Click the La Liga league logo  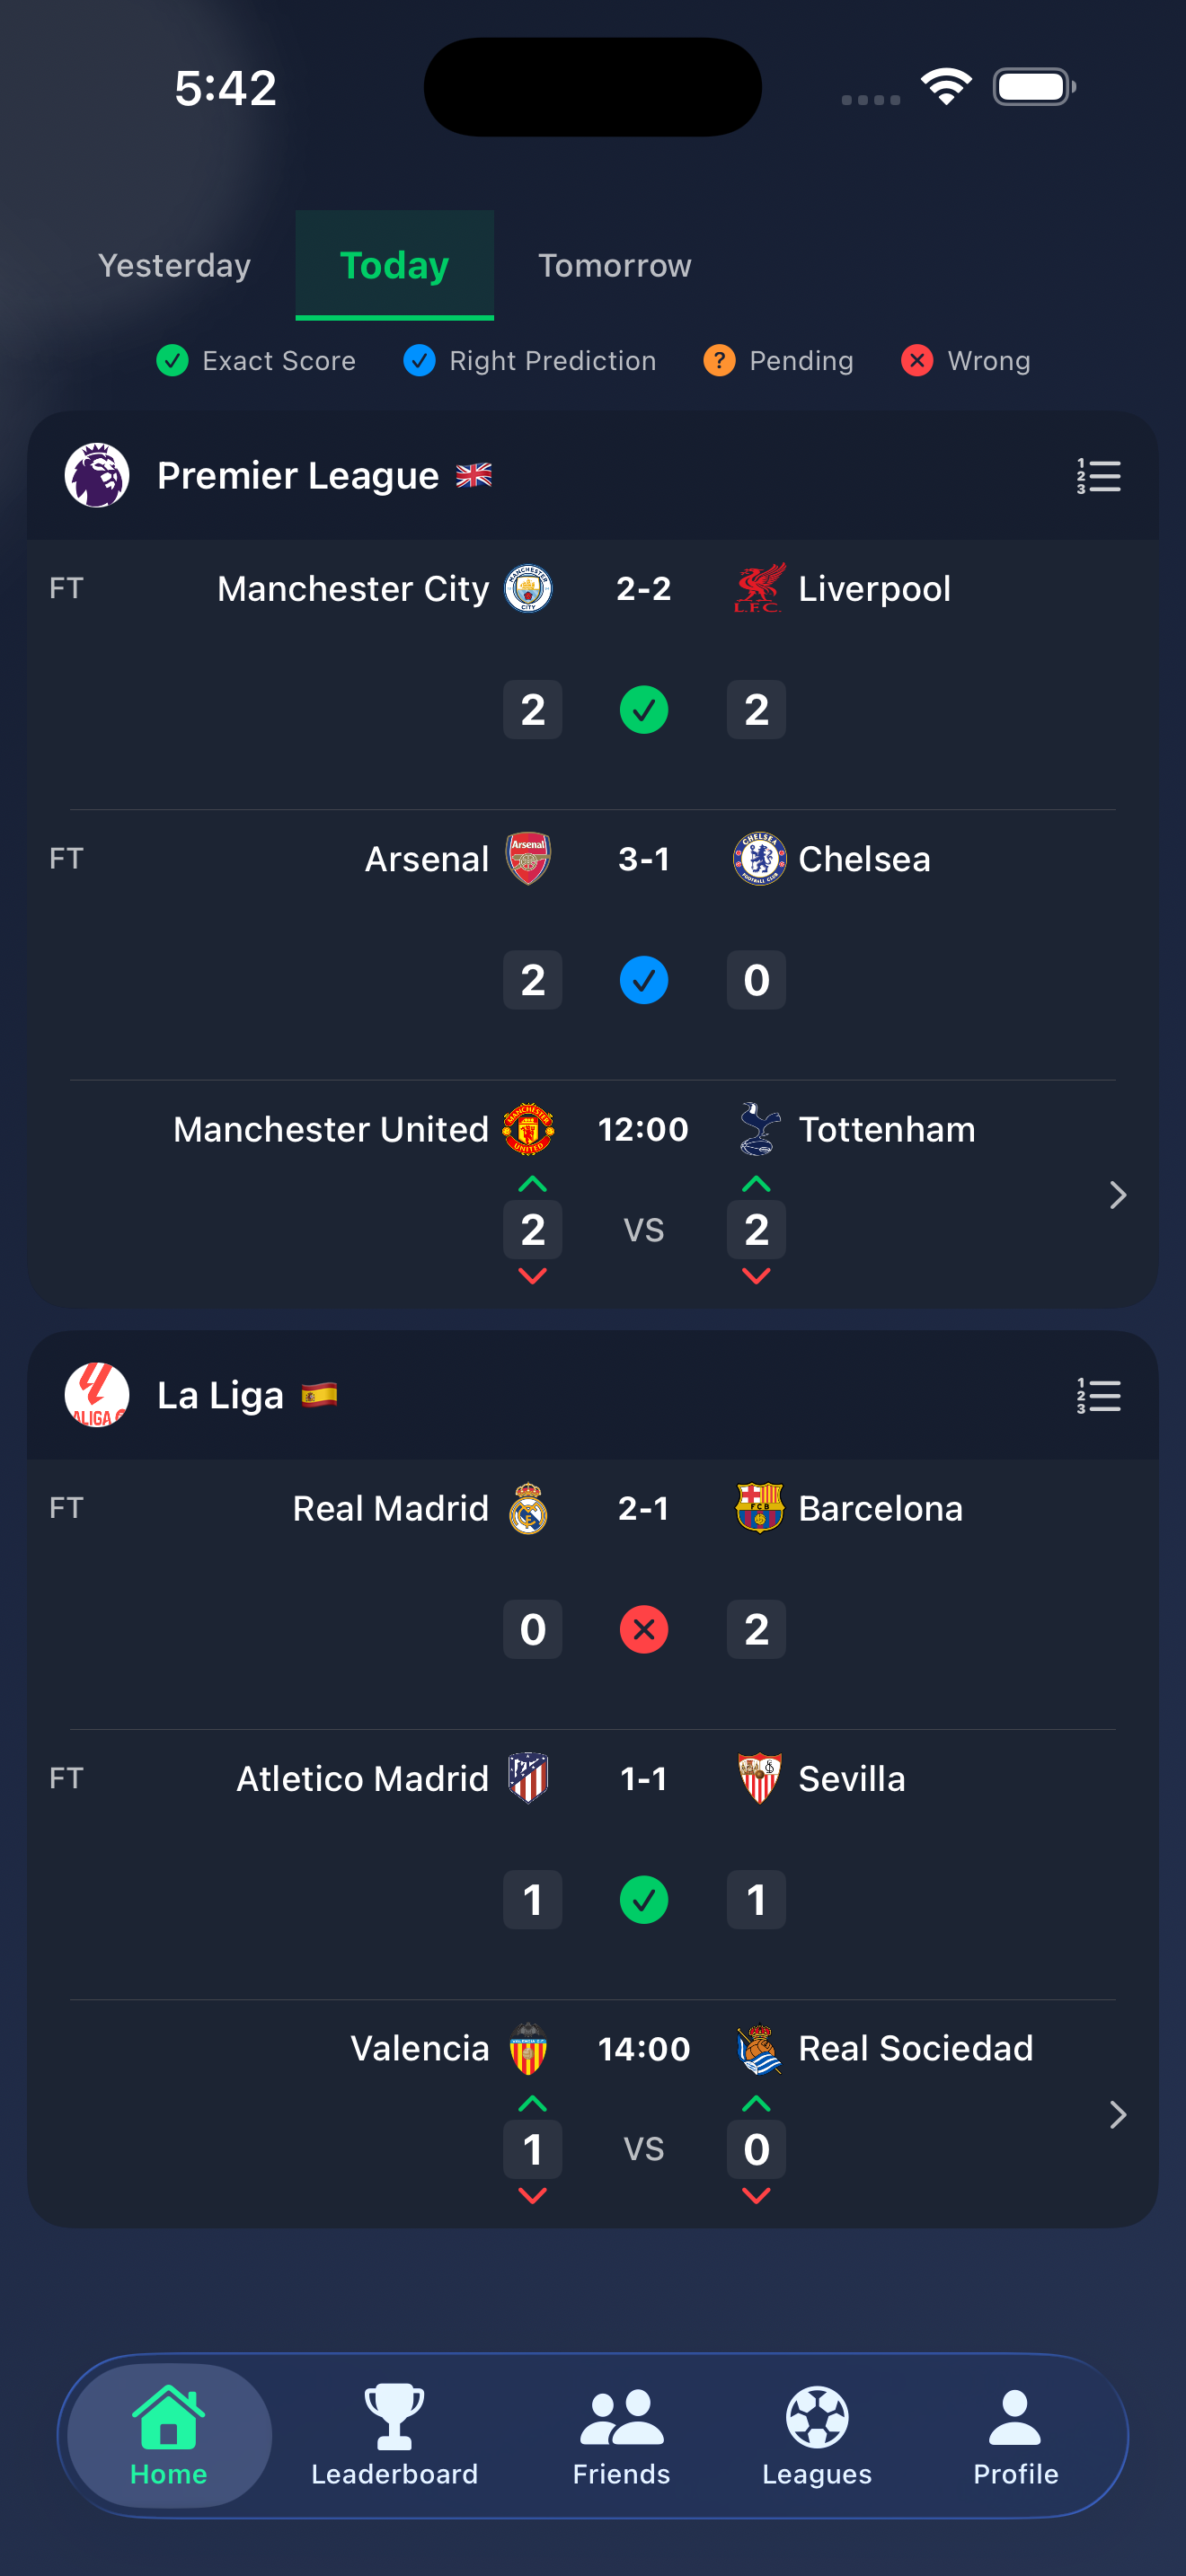tap(96, 1394)
